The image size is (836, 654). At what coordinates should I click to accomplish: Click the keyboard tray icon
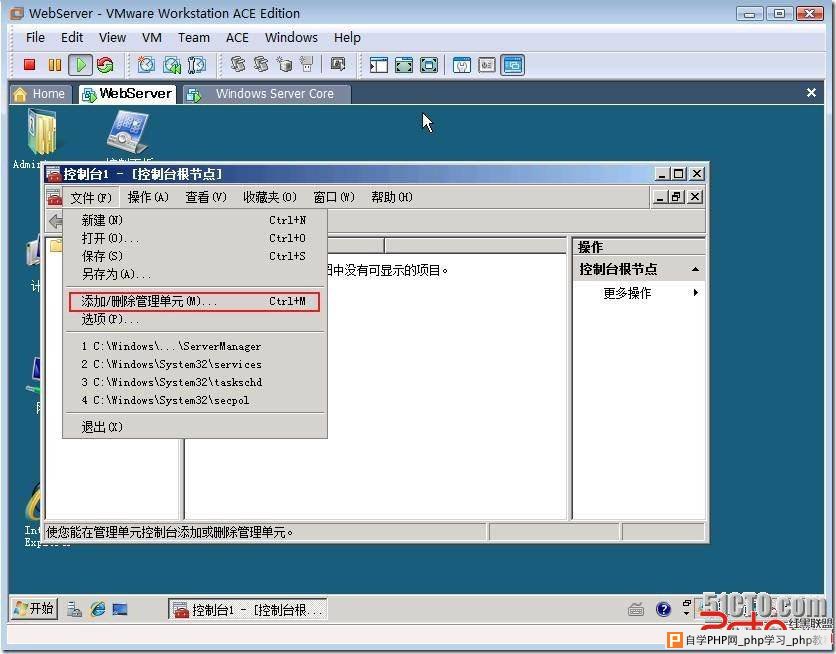pyautogui.click(x=636, y=609)
